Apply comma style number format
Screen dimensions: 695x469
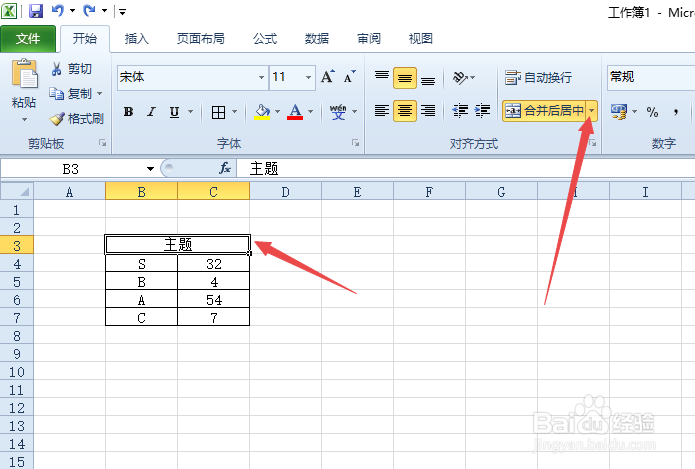pyautogui.click(x=675, y=112)
